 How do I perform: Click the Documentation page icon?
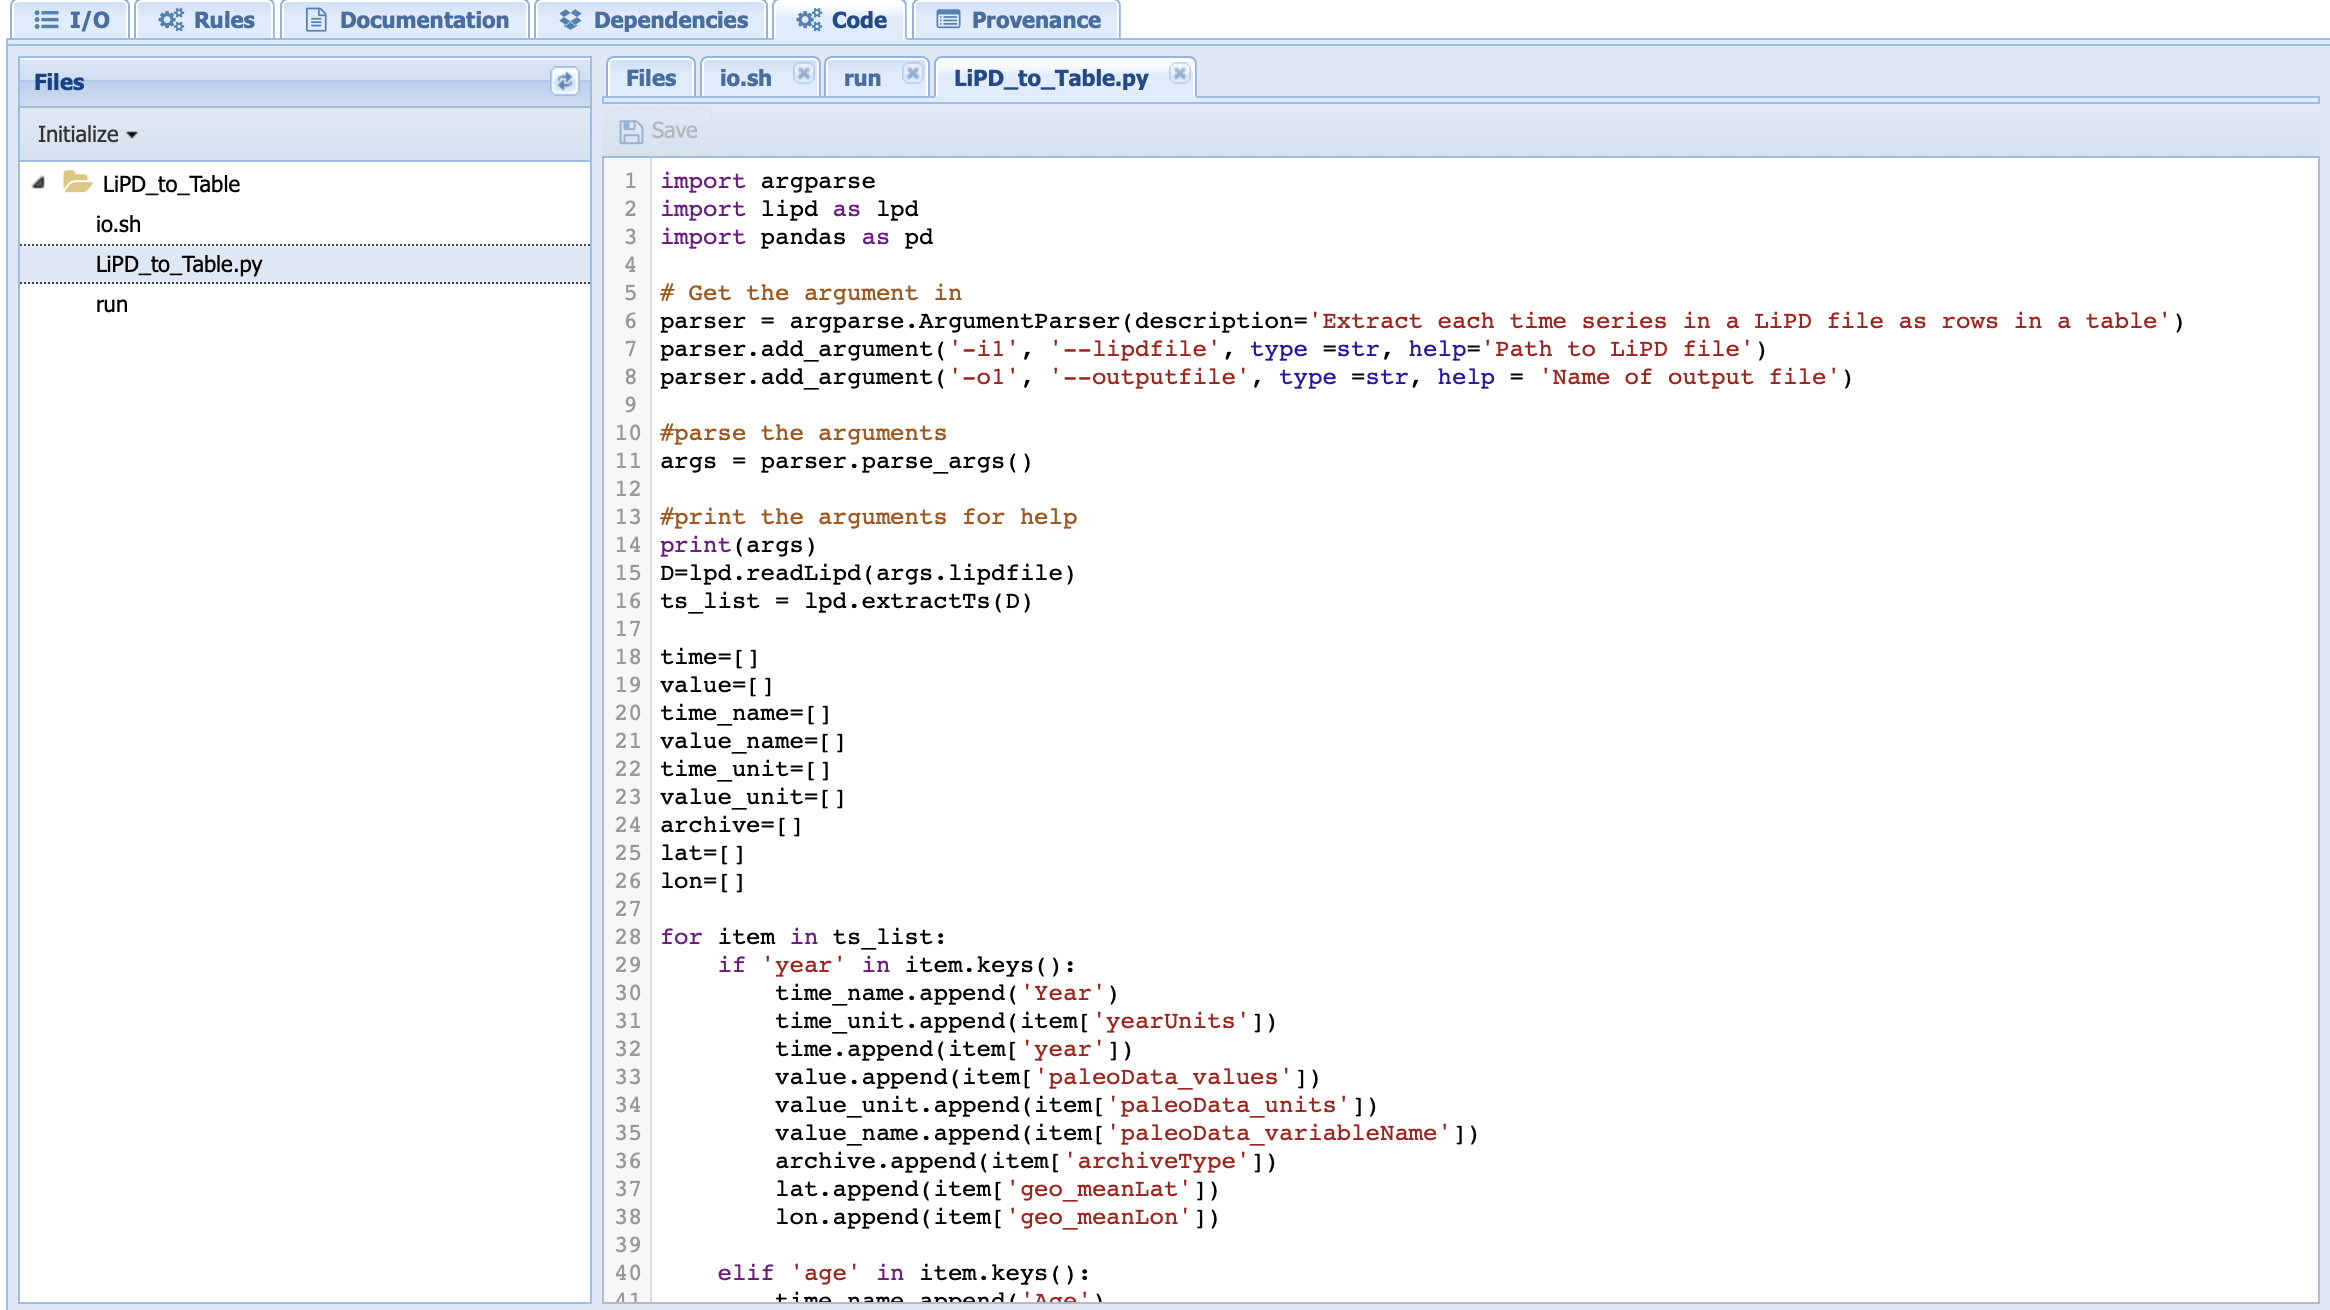click(316, 20)
